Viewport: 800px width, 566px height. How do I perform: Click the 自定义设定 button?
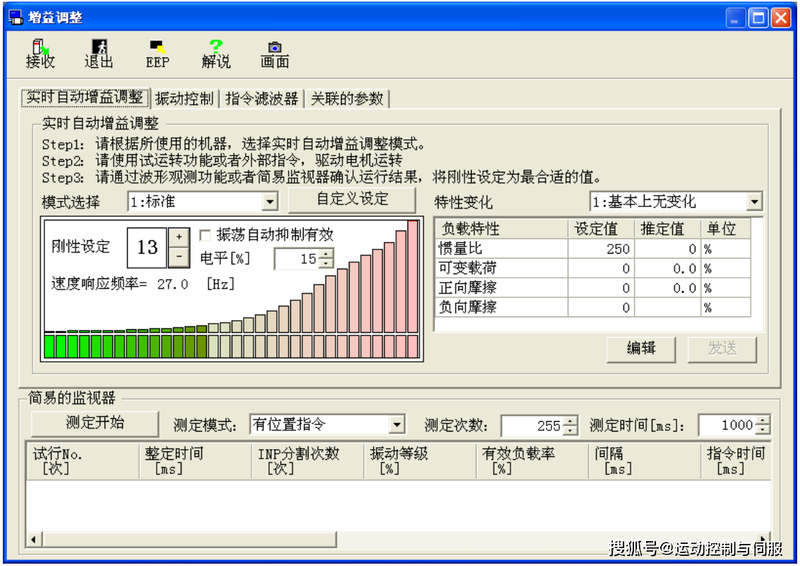coord(352,199)
